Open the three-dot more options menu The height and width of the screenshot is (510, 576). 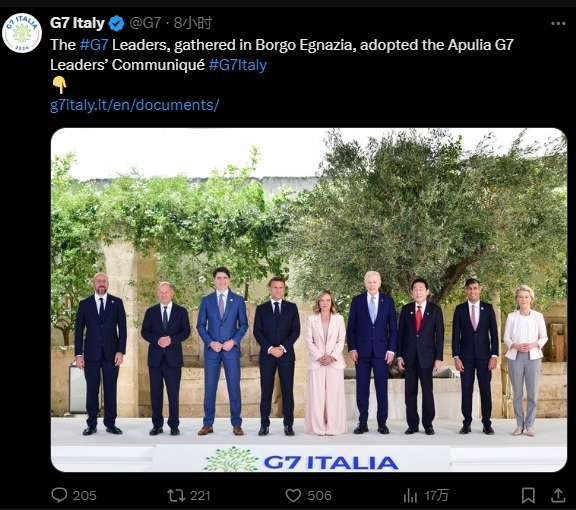pyautogui.click(x=558, y=24)
